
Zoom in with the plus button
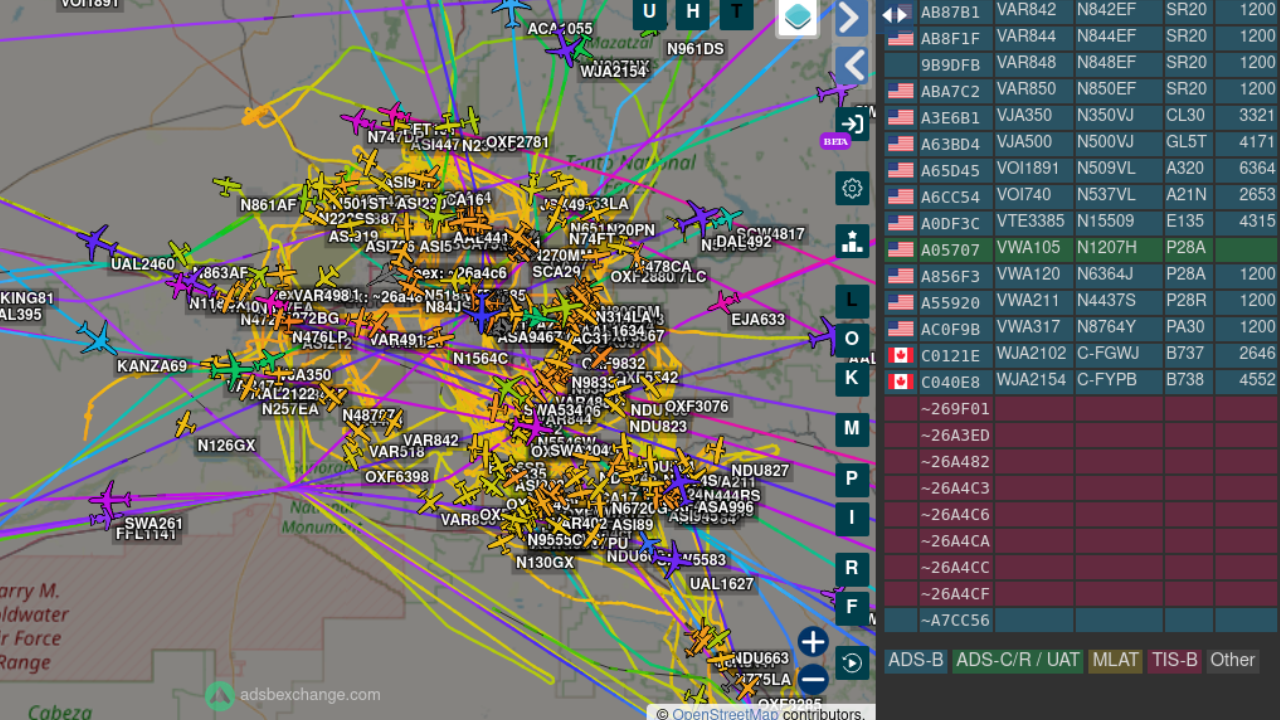(813, 642)
